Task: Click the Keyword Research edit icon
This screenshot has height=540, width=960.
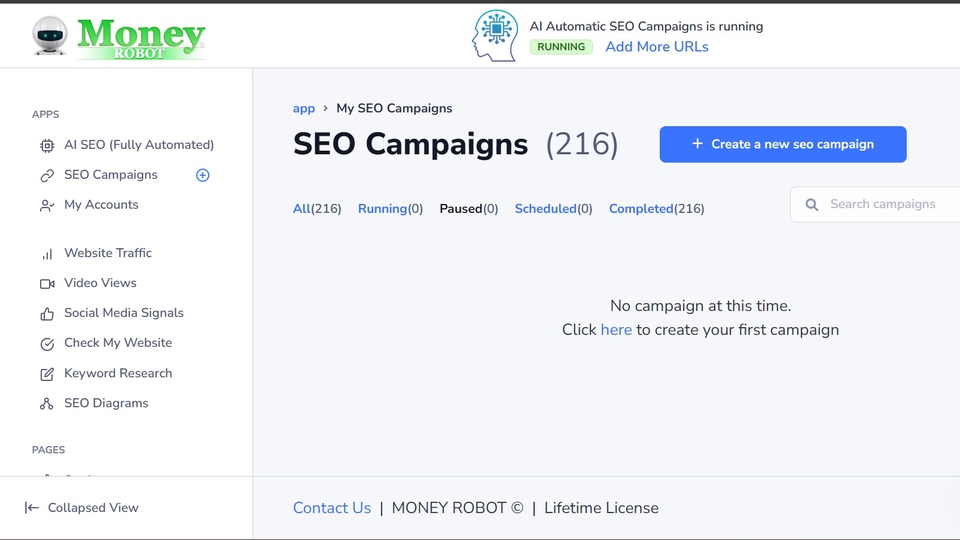Action: [x=47, y=374]
